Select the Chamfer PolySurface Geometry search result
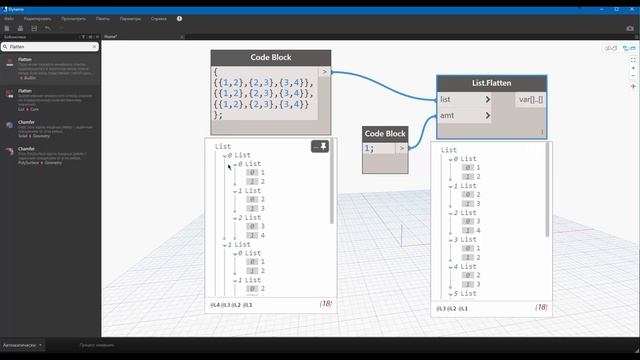Image resolution: width=640 pixels, height=360 pixels. coord(50,156)
